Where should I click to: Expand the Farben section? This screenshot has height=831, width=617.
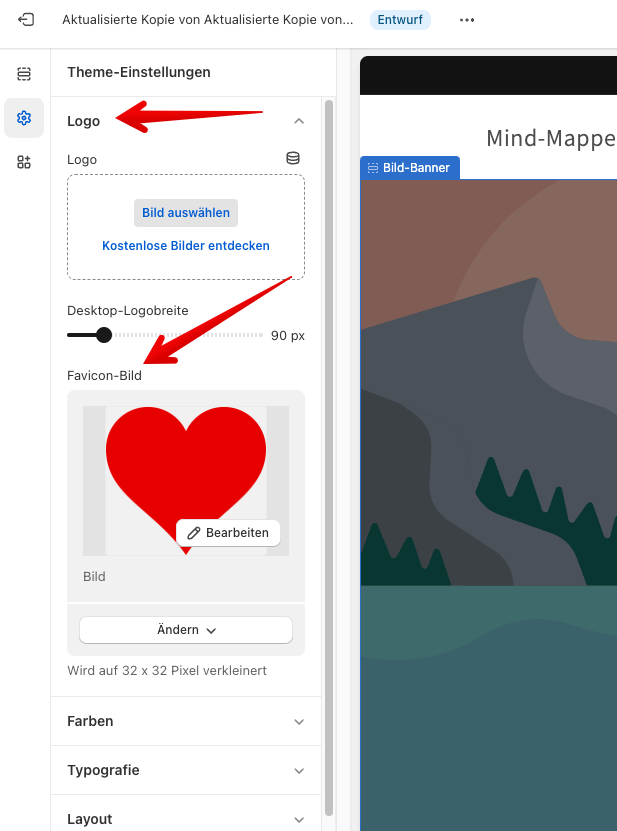(186, 721)
